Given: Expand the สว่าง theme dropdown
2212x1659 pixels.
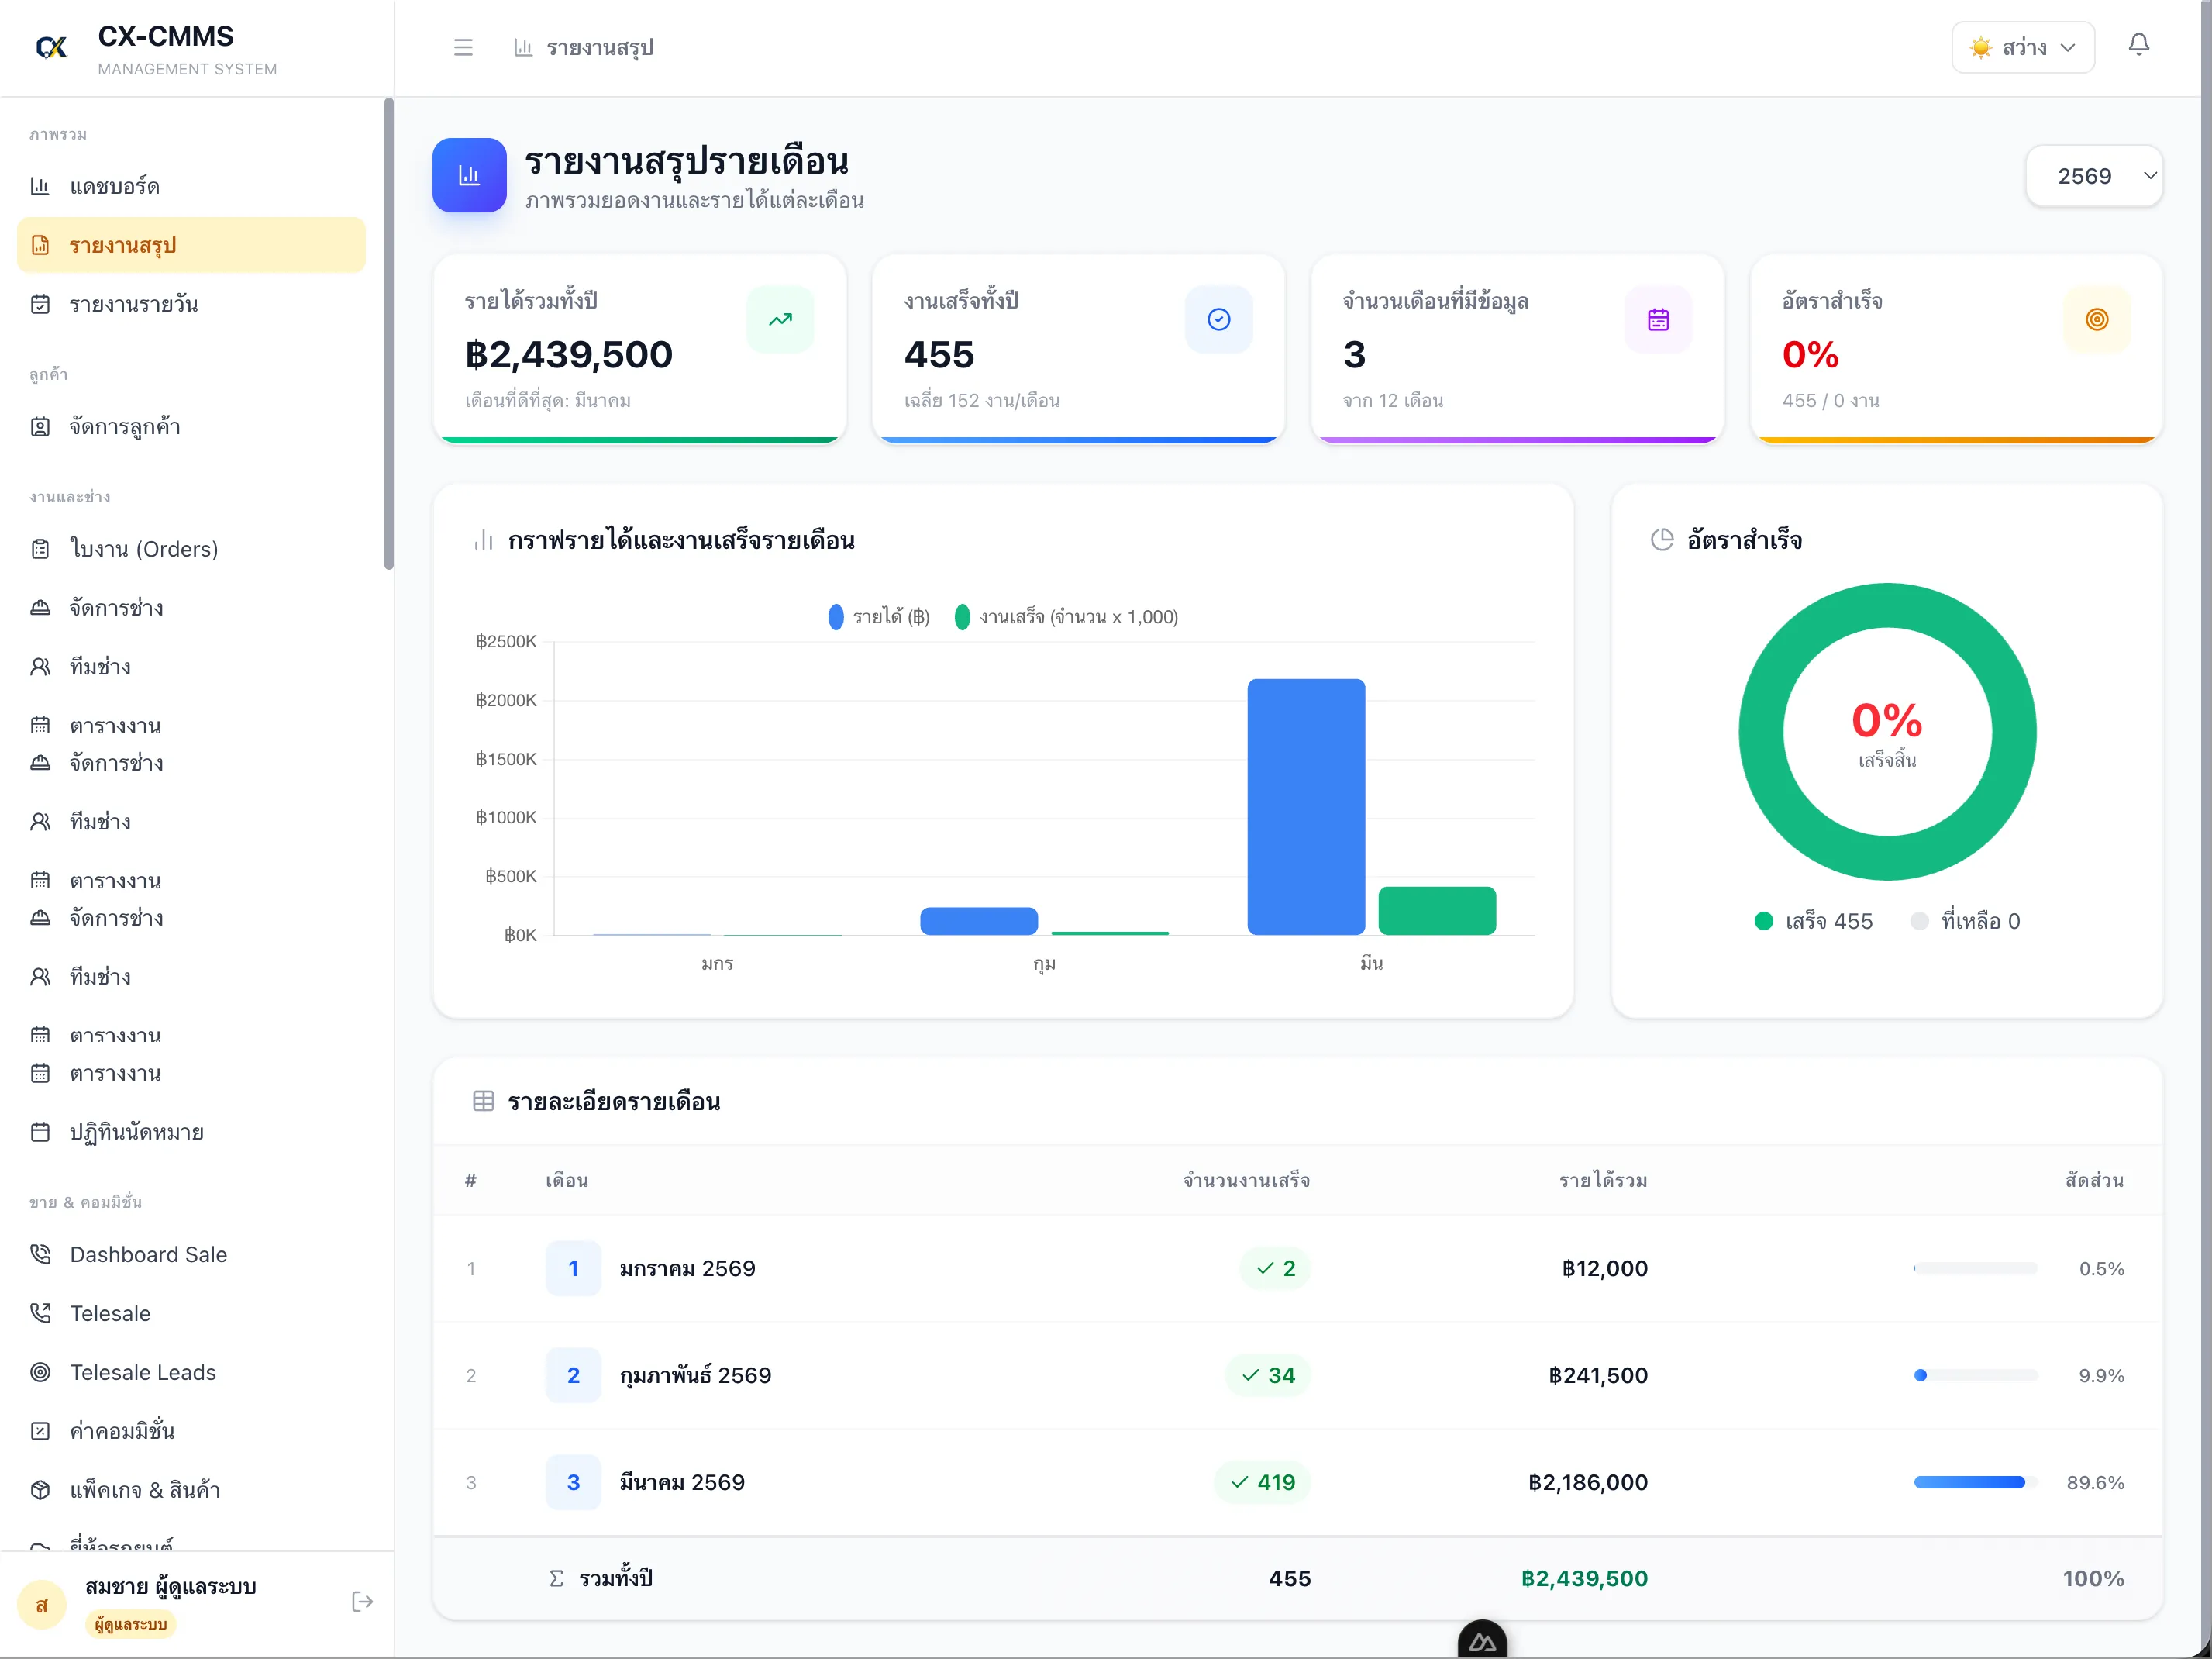Looking at the screenshot, I should point(2022,47).
